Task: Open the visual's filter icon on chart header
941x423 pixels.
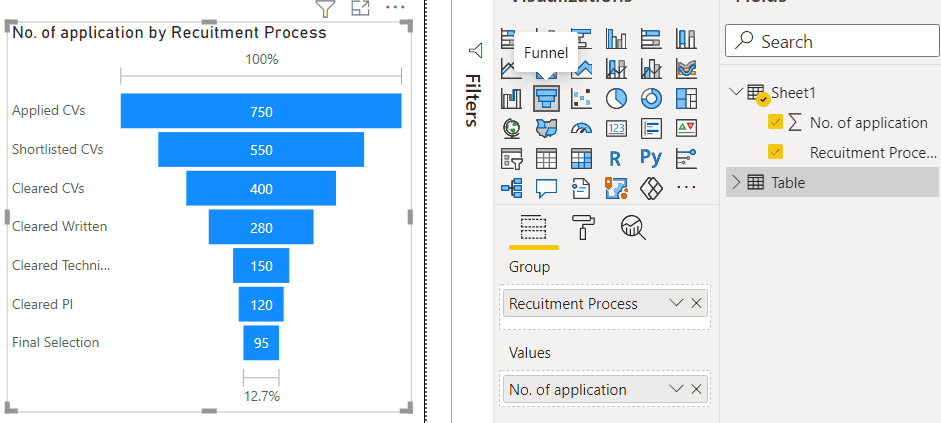Action: coord(325,8)
